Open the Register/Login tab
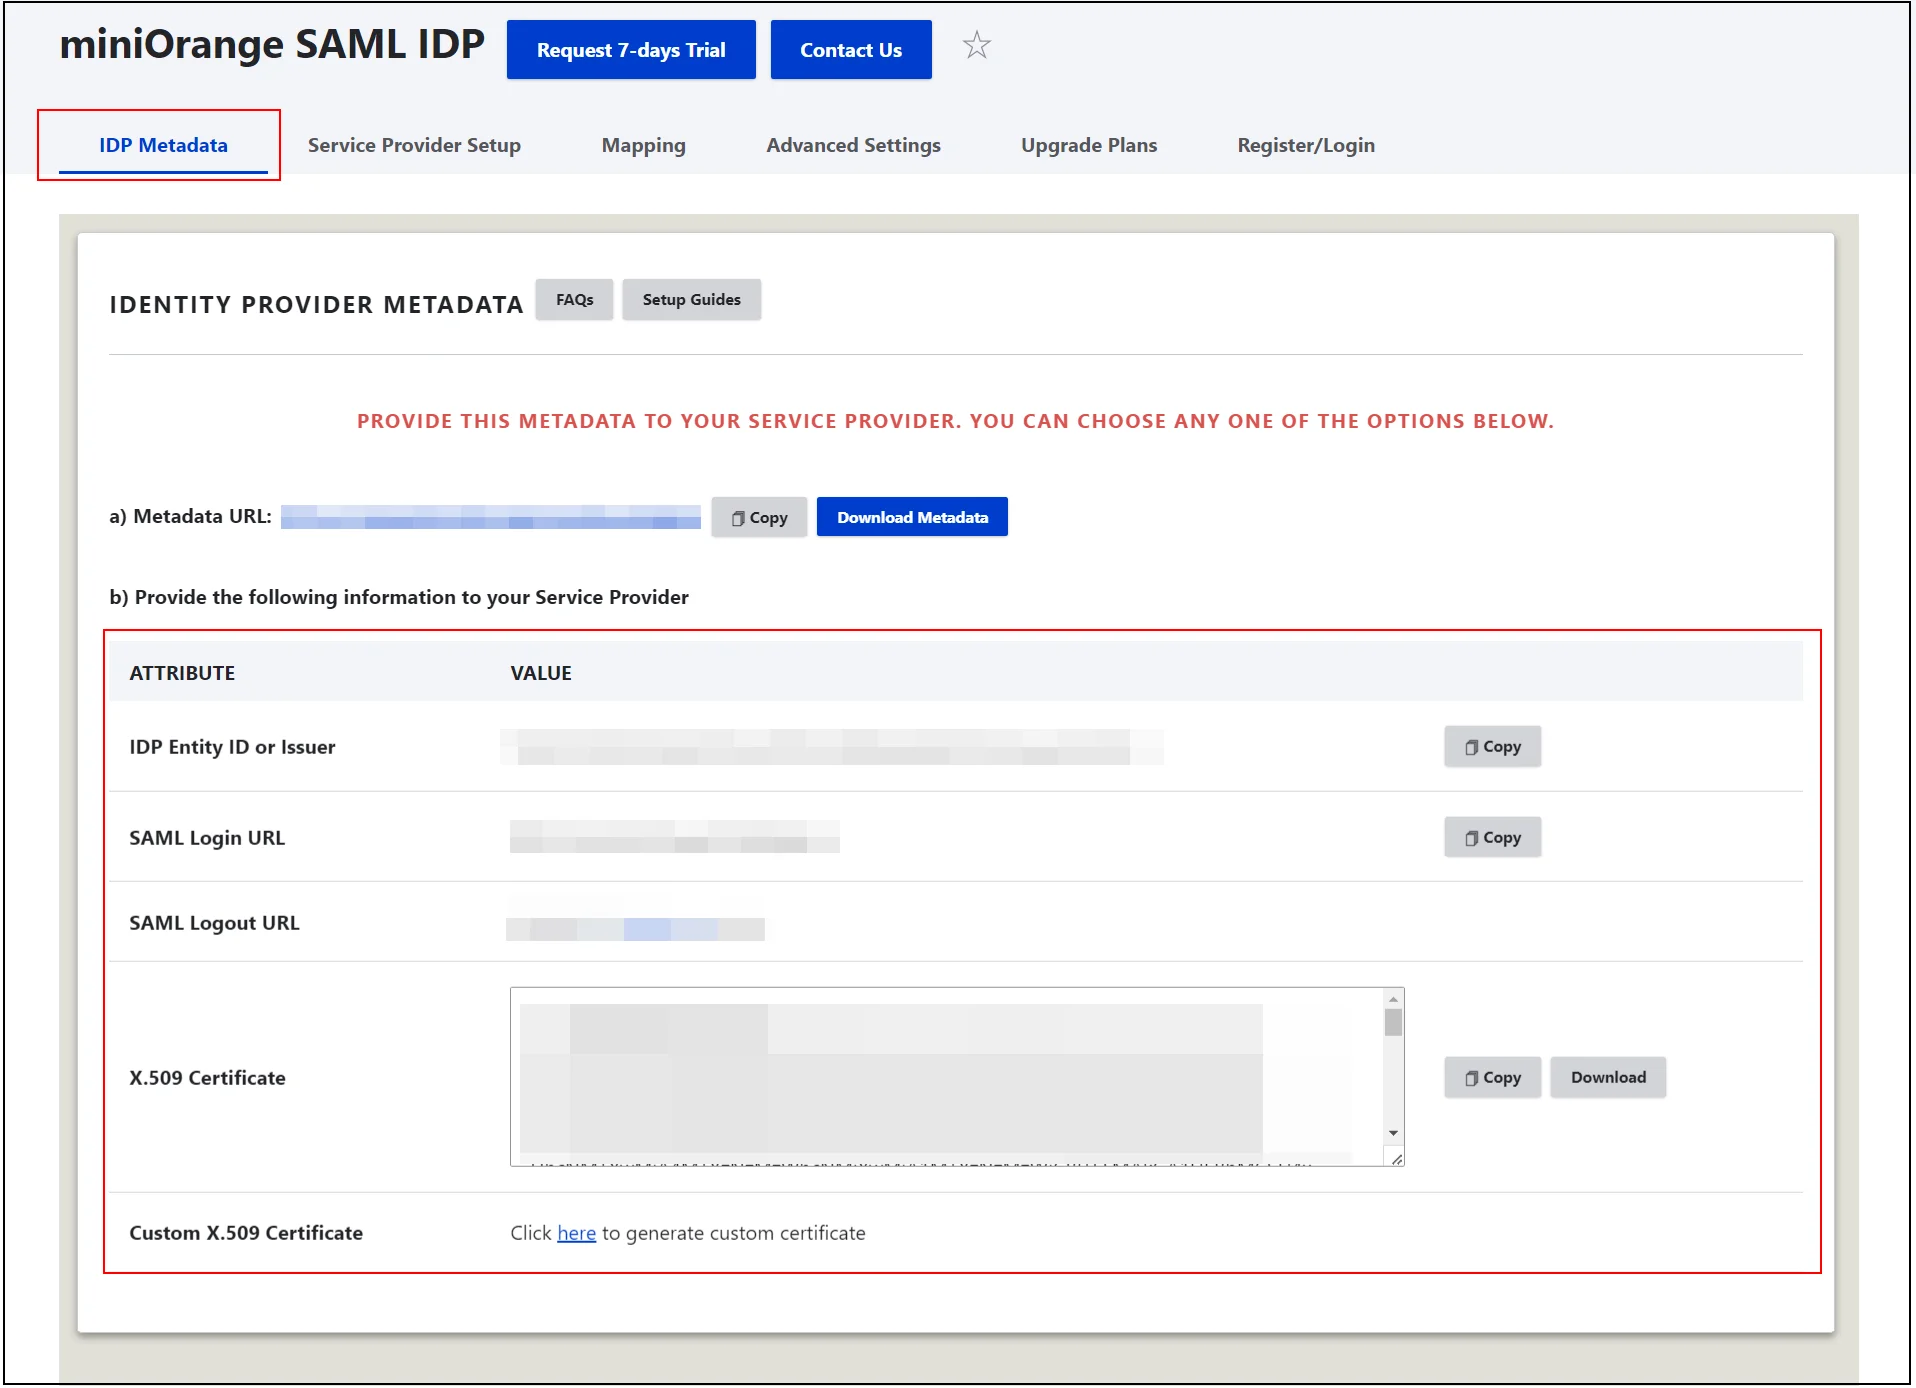 coord(1306,145)
